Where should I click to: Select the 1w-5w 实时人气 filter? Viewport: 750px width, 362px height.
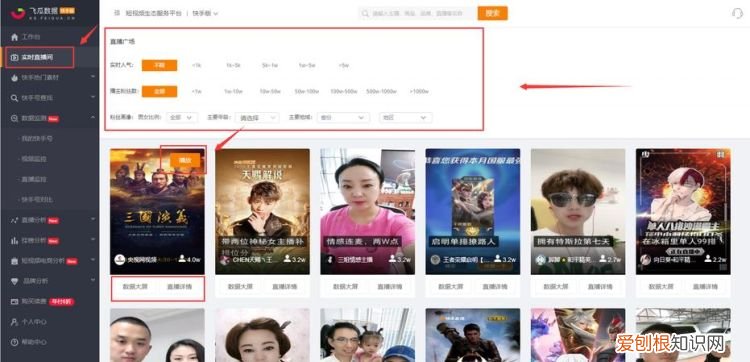coord(307,65)
